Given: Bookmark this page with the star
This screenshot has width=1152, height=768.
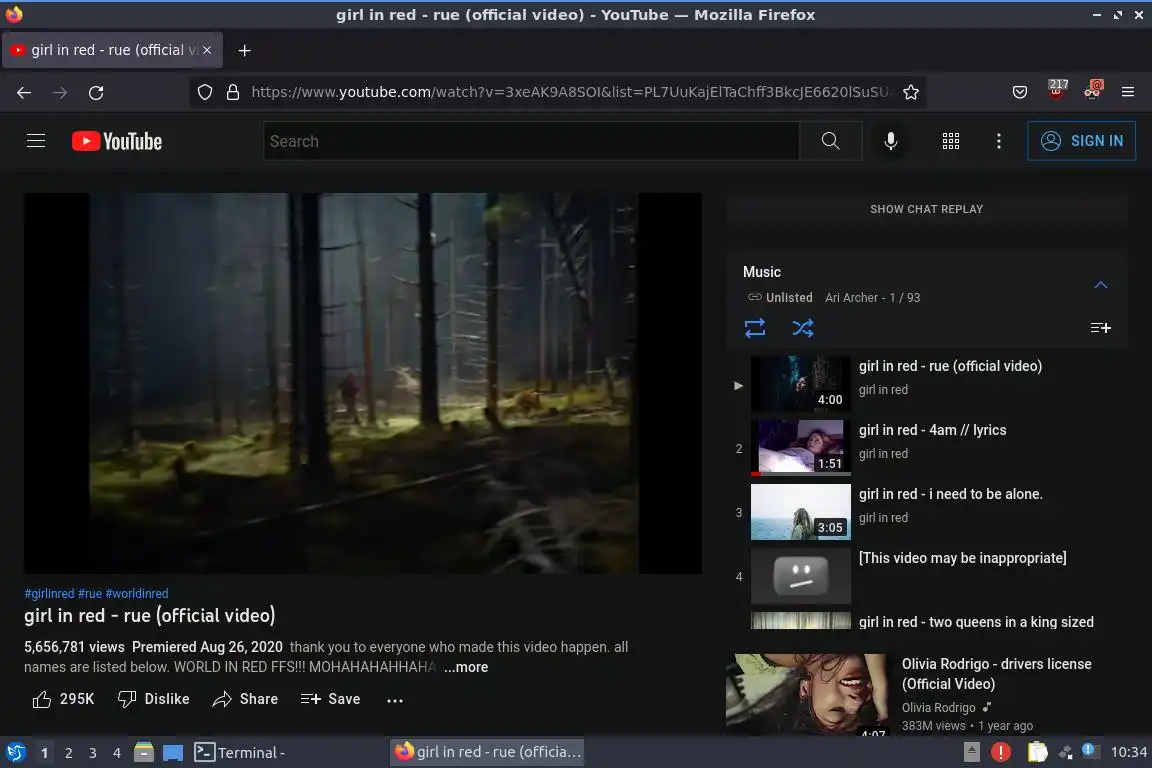Looking at the screenshot, I should click(910, 93).
